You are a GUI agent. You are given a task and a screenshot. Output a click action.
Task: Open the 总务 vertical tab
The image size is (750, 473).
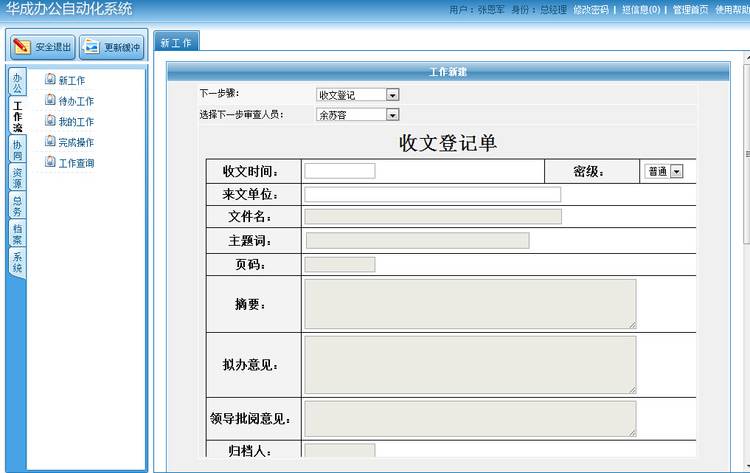17,205
